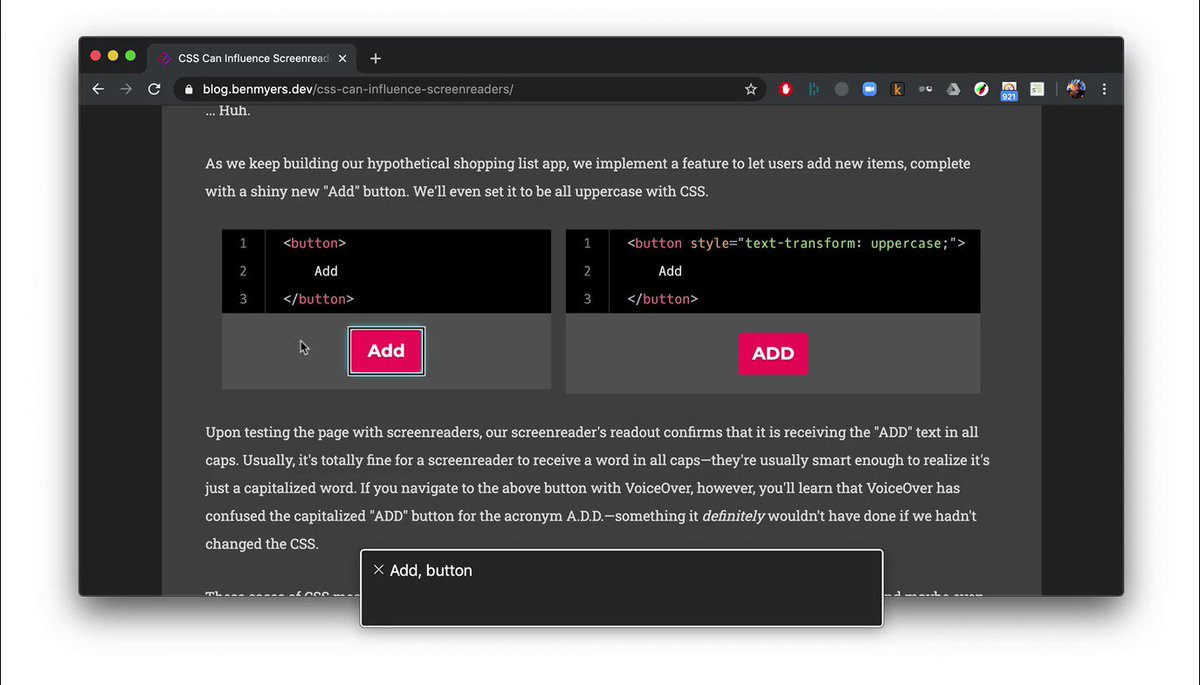This screenshot has width=1200, height=685.
Task: Click the pink Add button in the demo
Action: (x=386, y=351)
